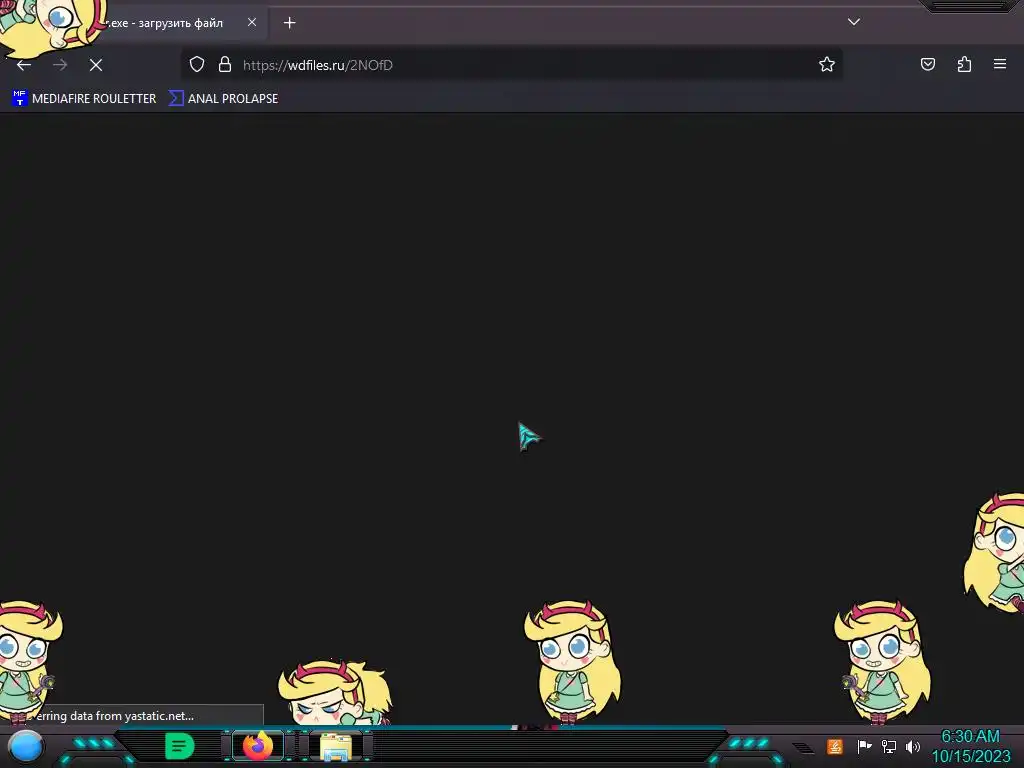Click the Star character holding wand at bottom right
Image resolution: width=1024 pixels, height=768 pixels.
pyautogui.click(x=882, y=662)
